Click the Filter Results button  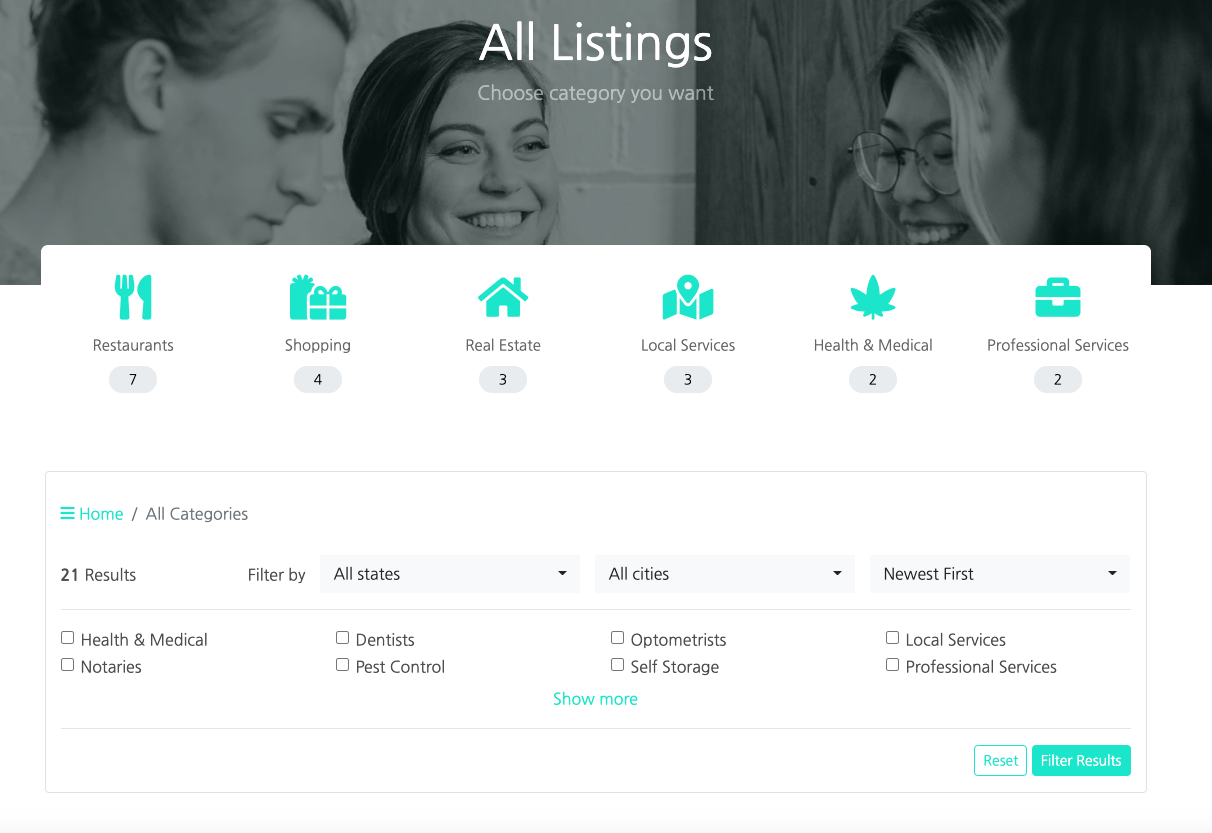1081,761
